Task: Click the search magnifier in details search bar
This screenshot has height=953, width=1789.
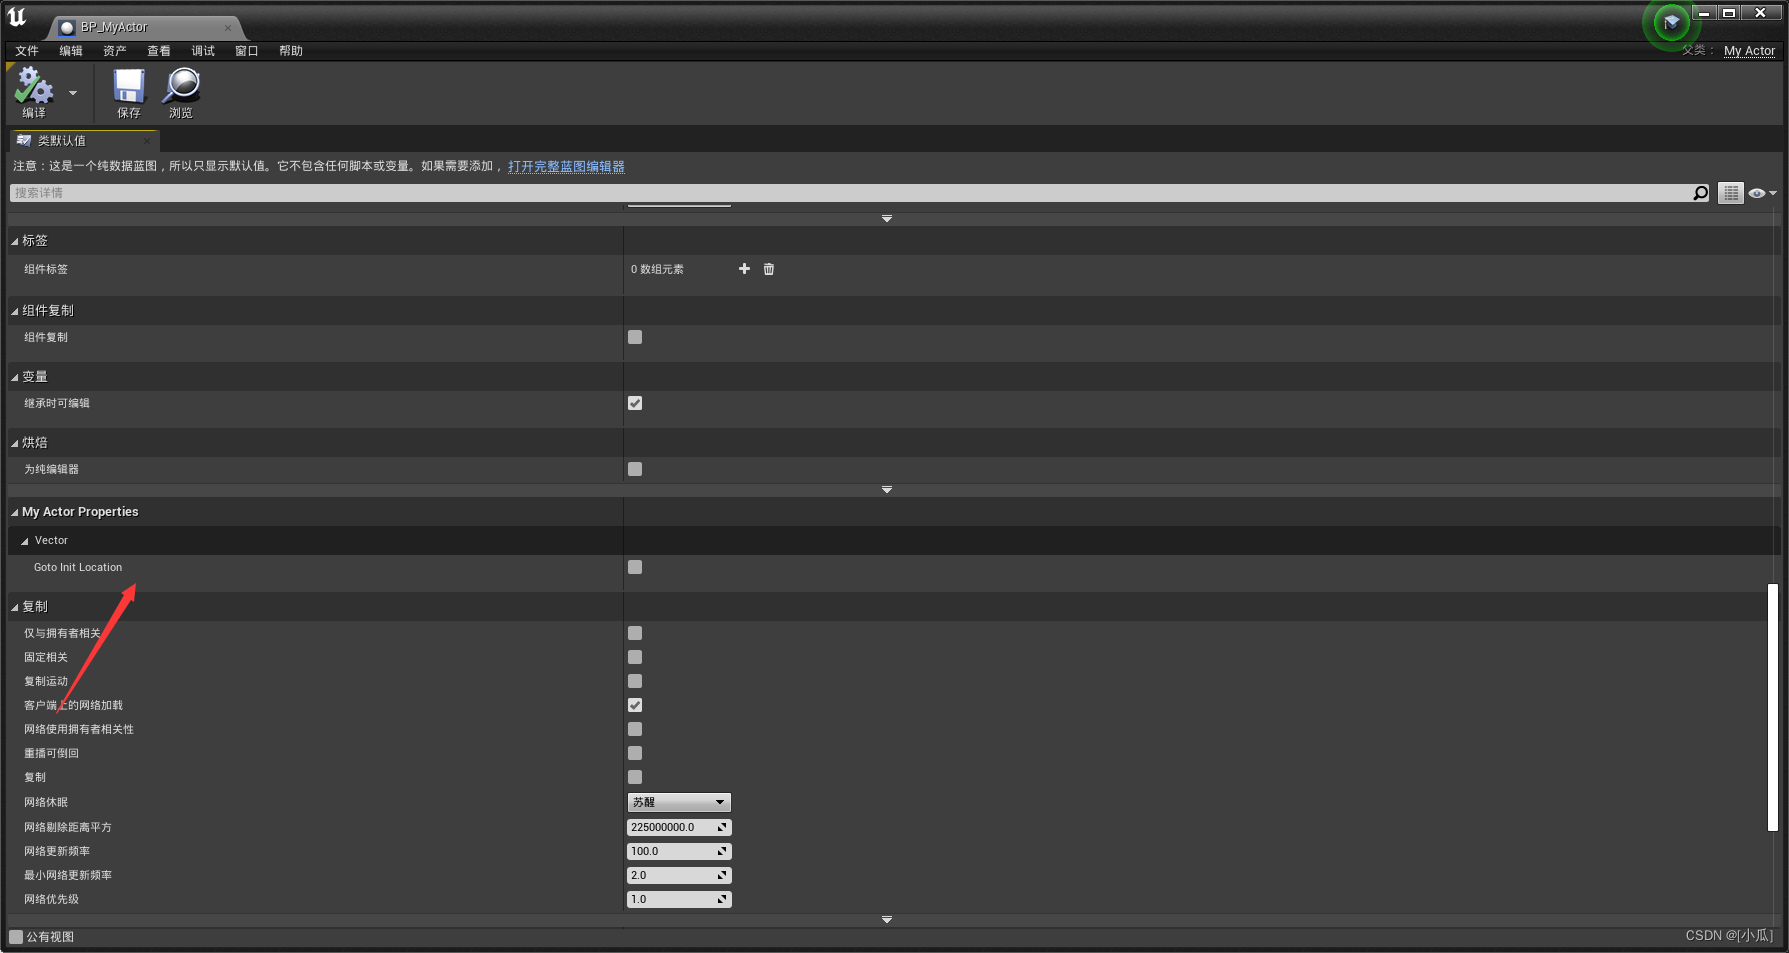Action: click(x=1700, y=193)
